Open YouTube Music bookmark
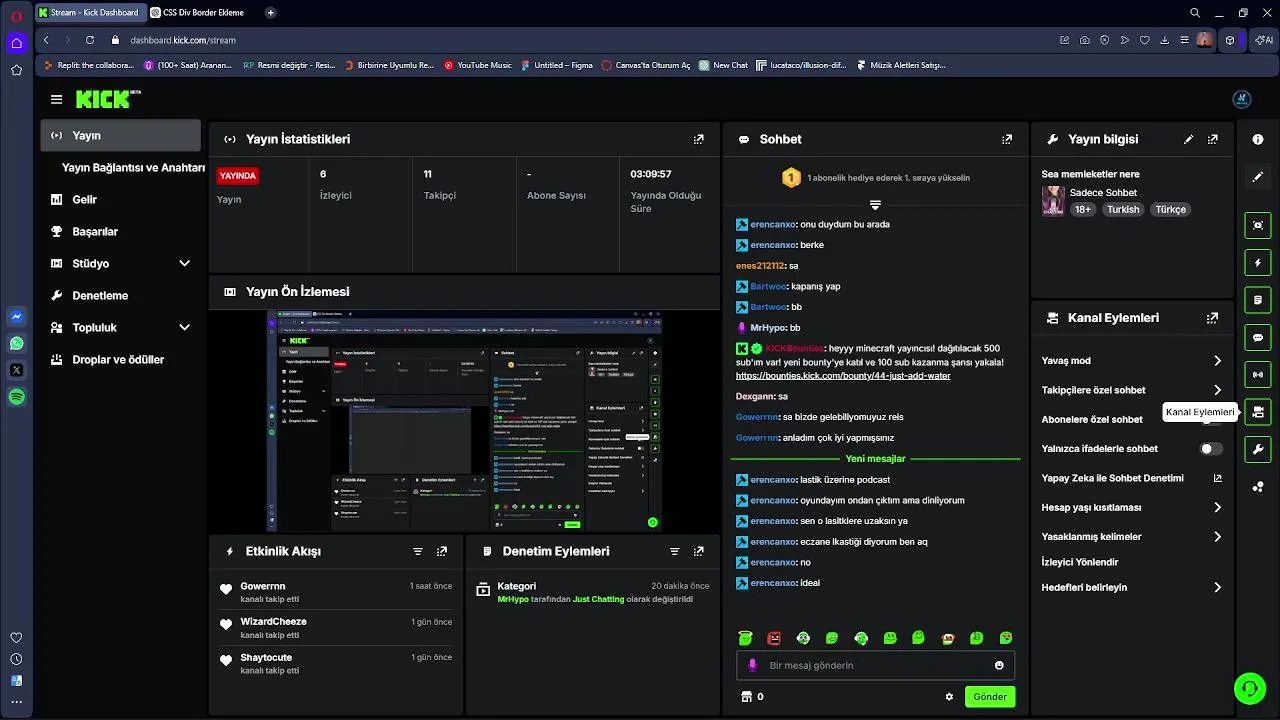 pyautogui.click(x=477, y=65)
